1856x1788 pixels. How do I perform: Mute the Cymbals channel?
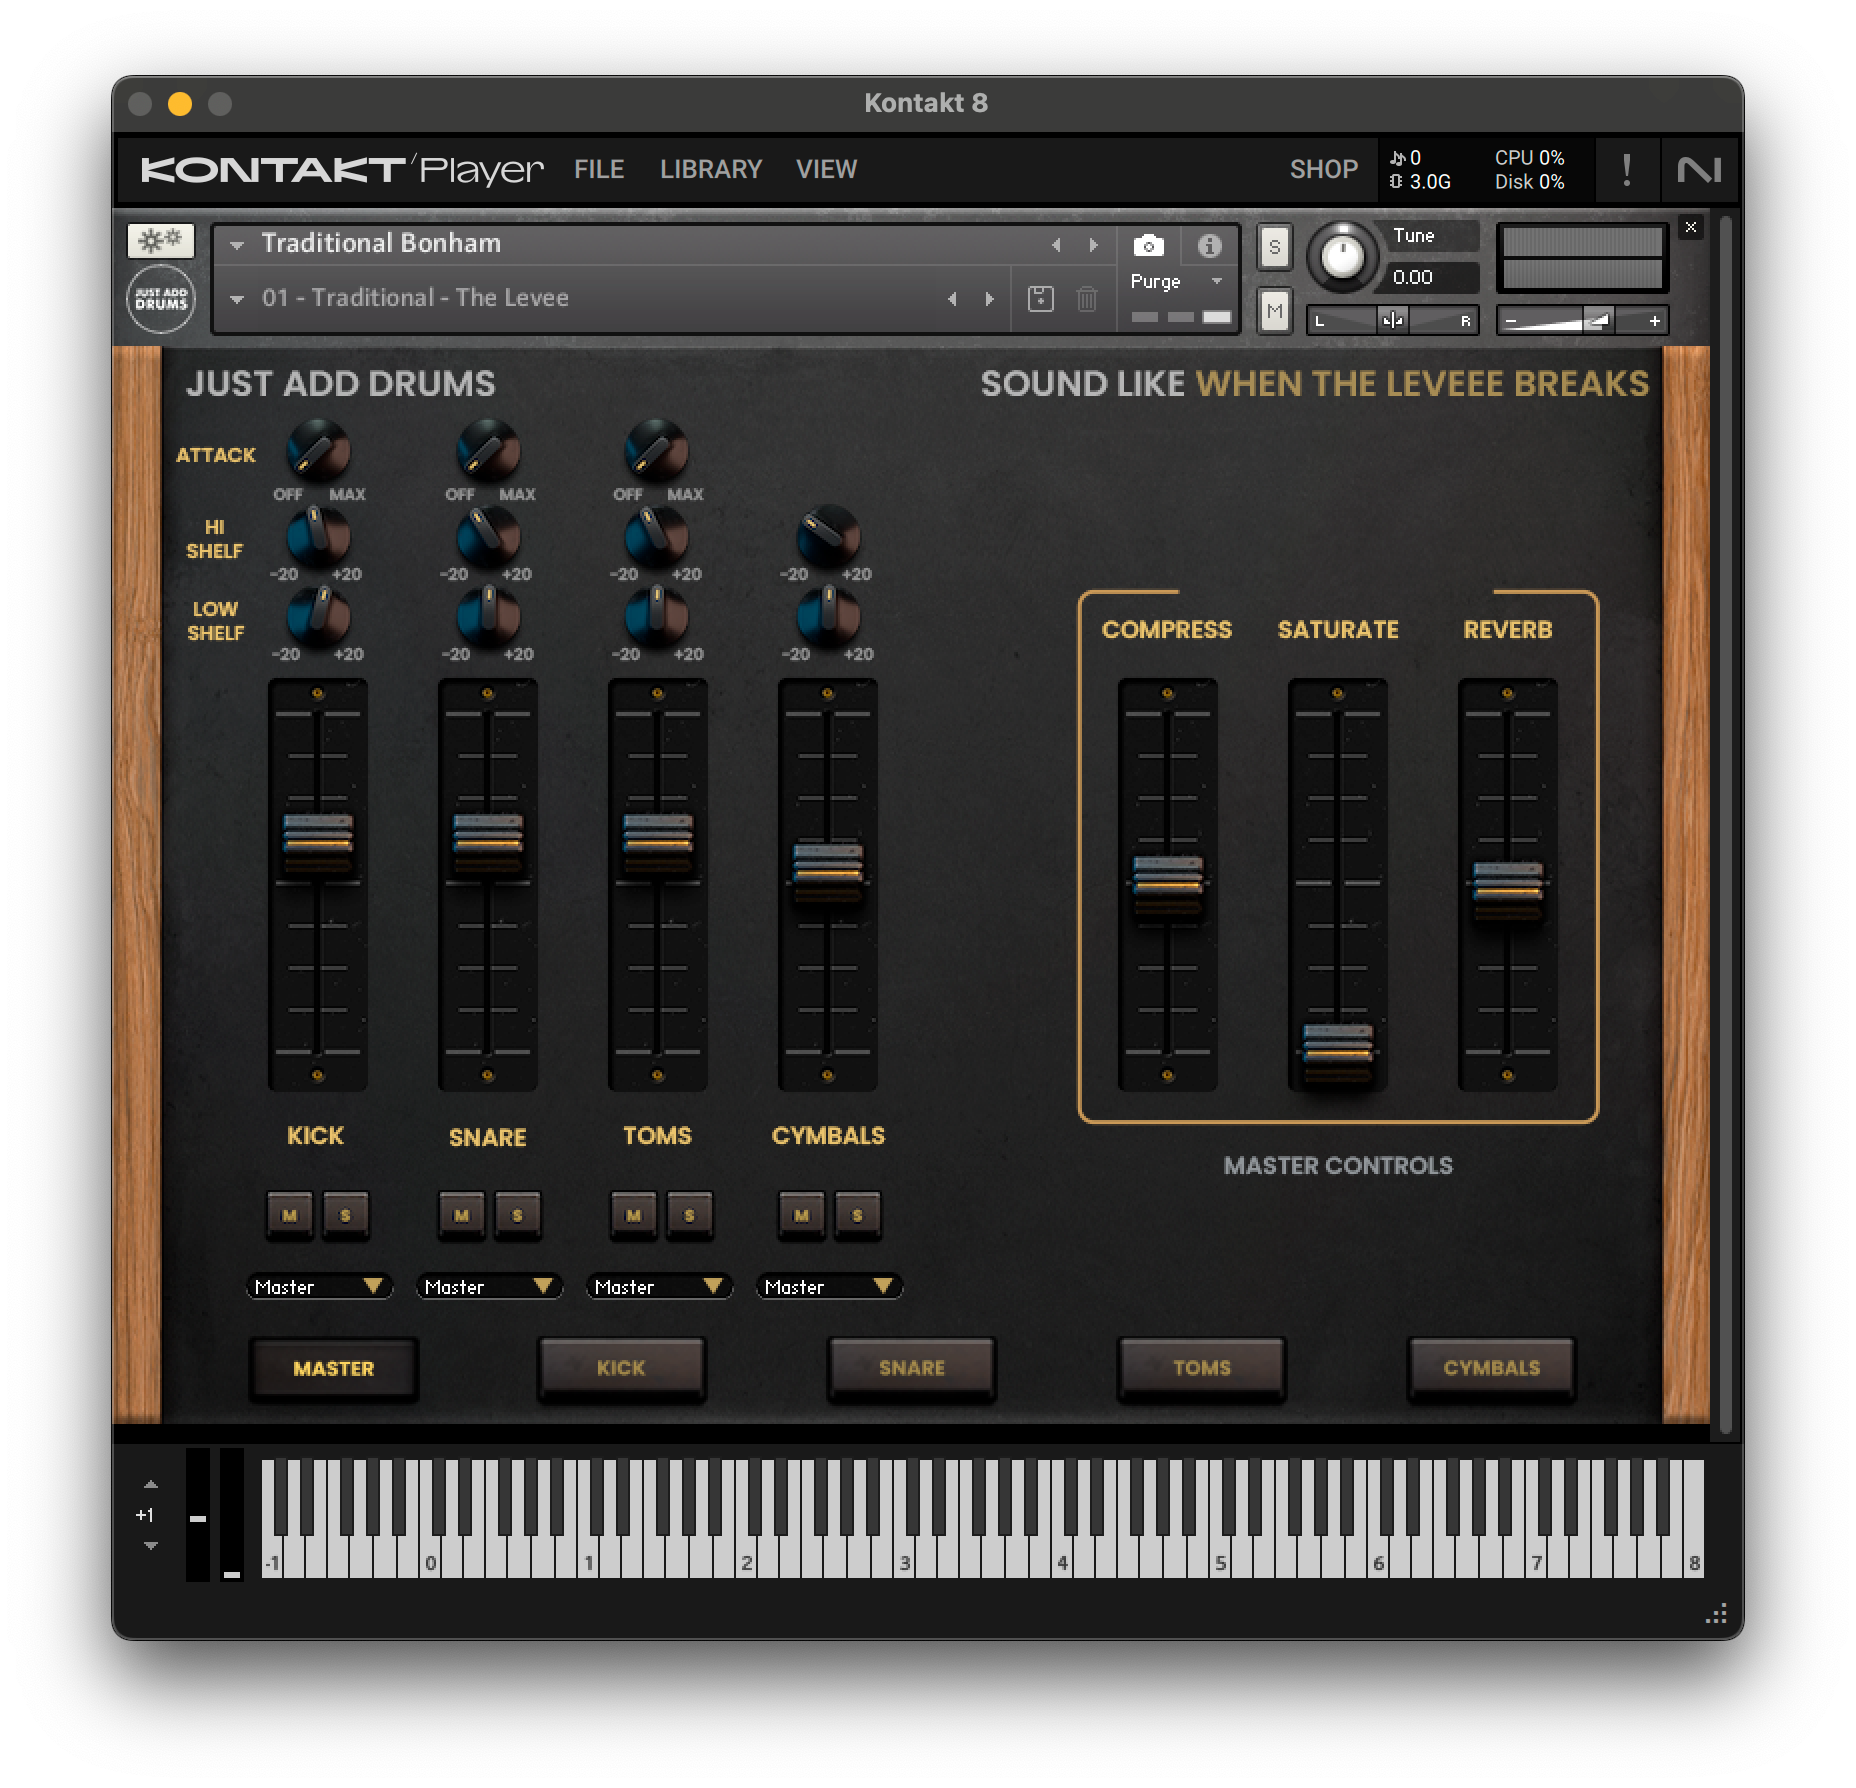point(801,1215)
